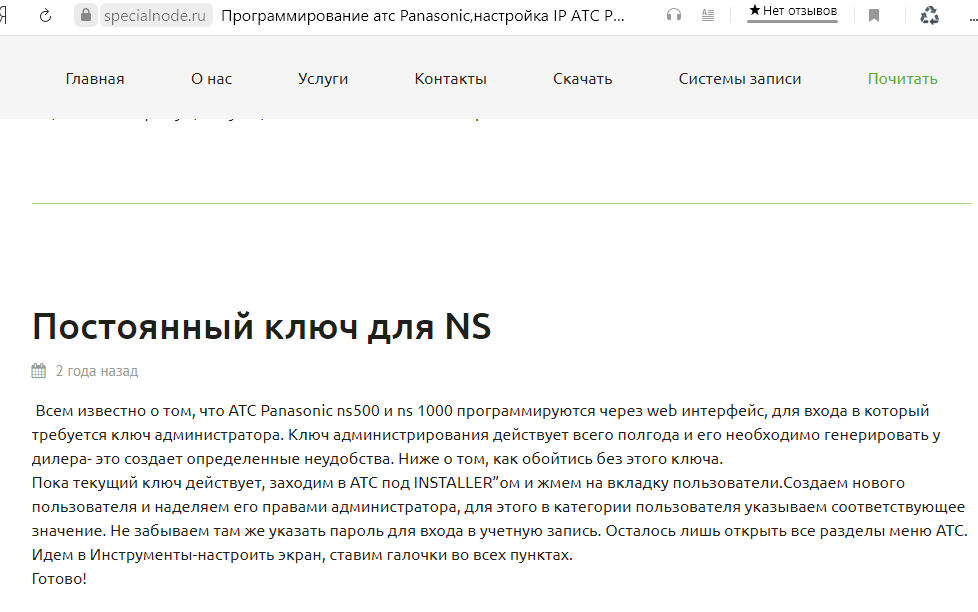Open the Контакты menu item
Screen dimensions: 978x612
pyautogui.click(x=450, y=79)
